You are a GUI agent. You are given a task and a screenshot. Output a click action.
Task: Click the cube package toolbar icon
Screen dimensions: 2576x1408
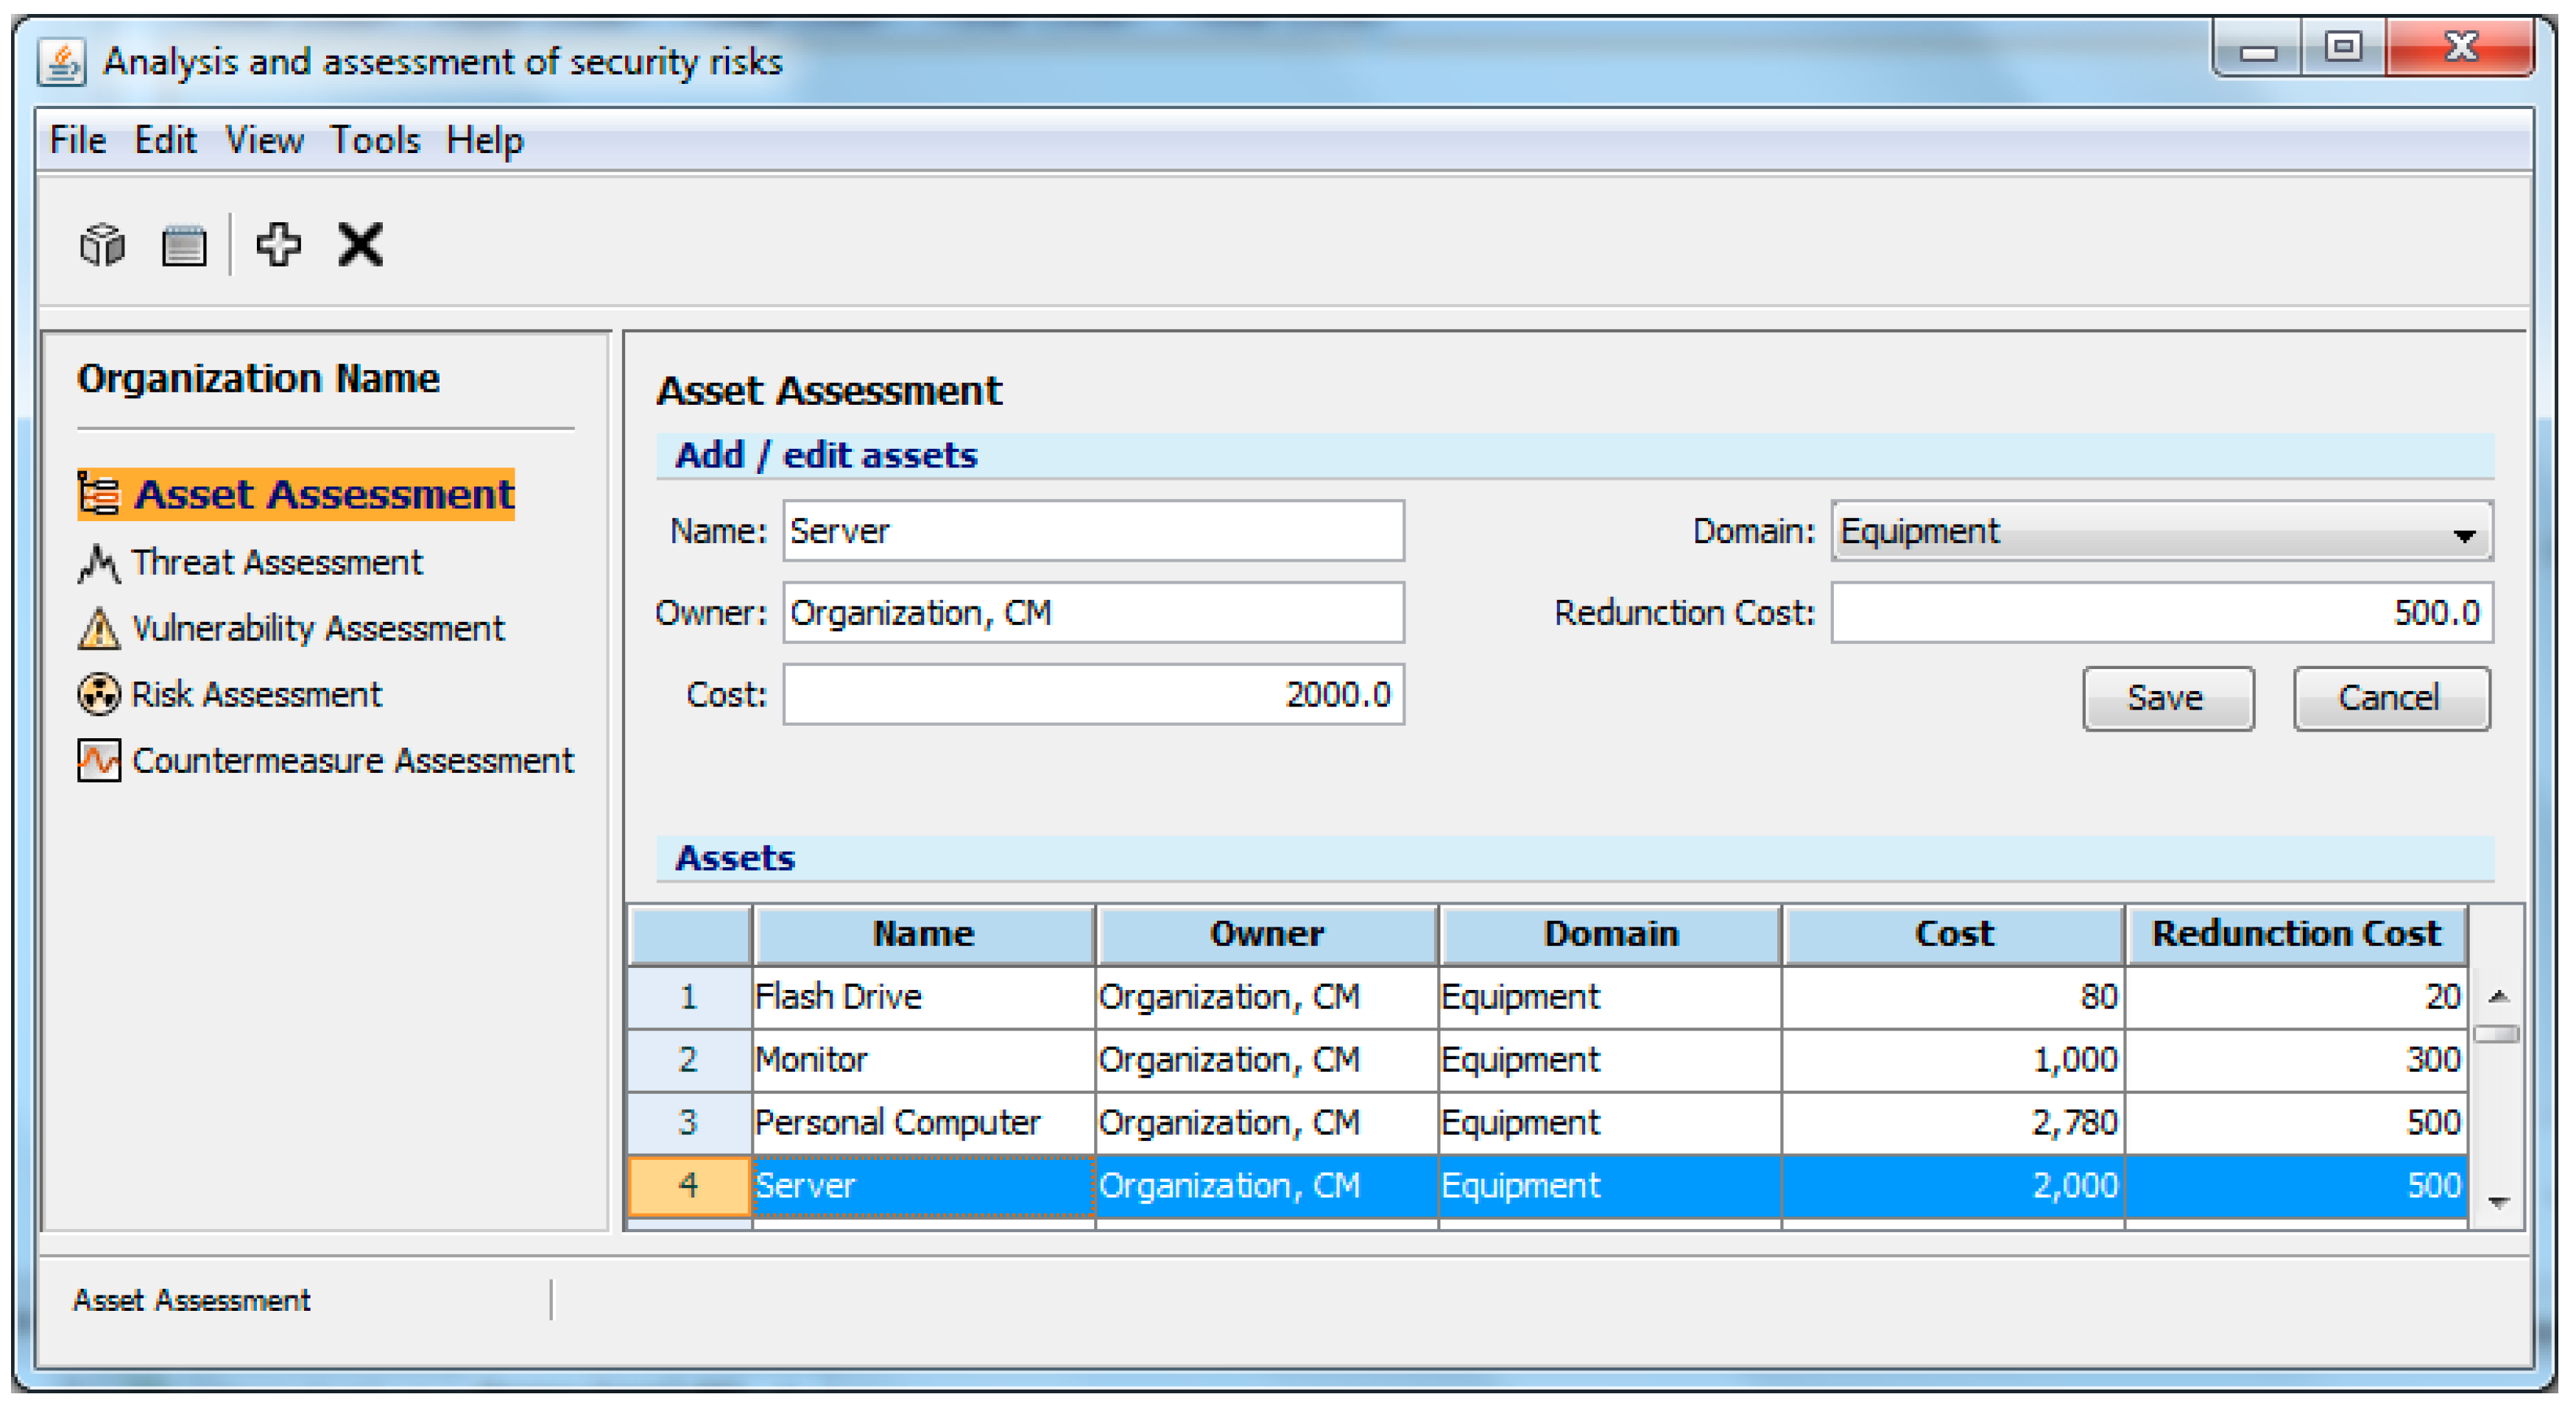(x=102, y=244)
